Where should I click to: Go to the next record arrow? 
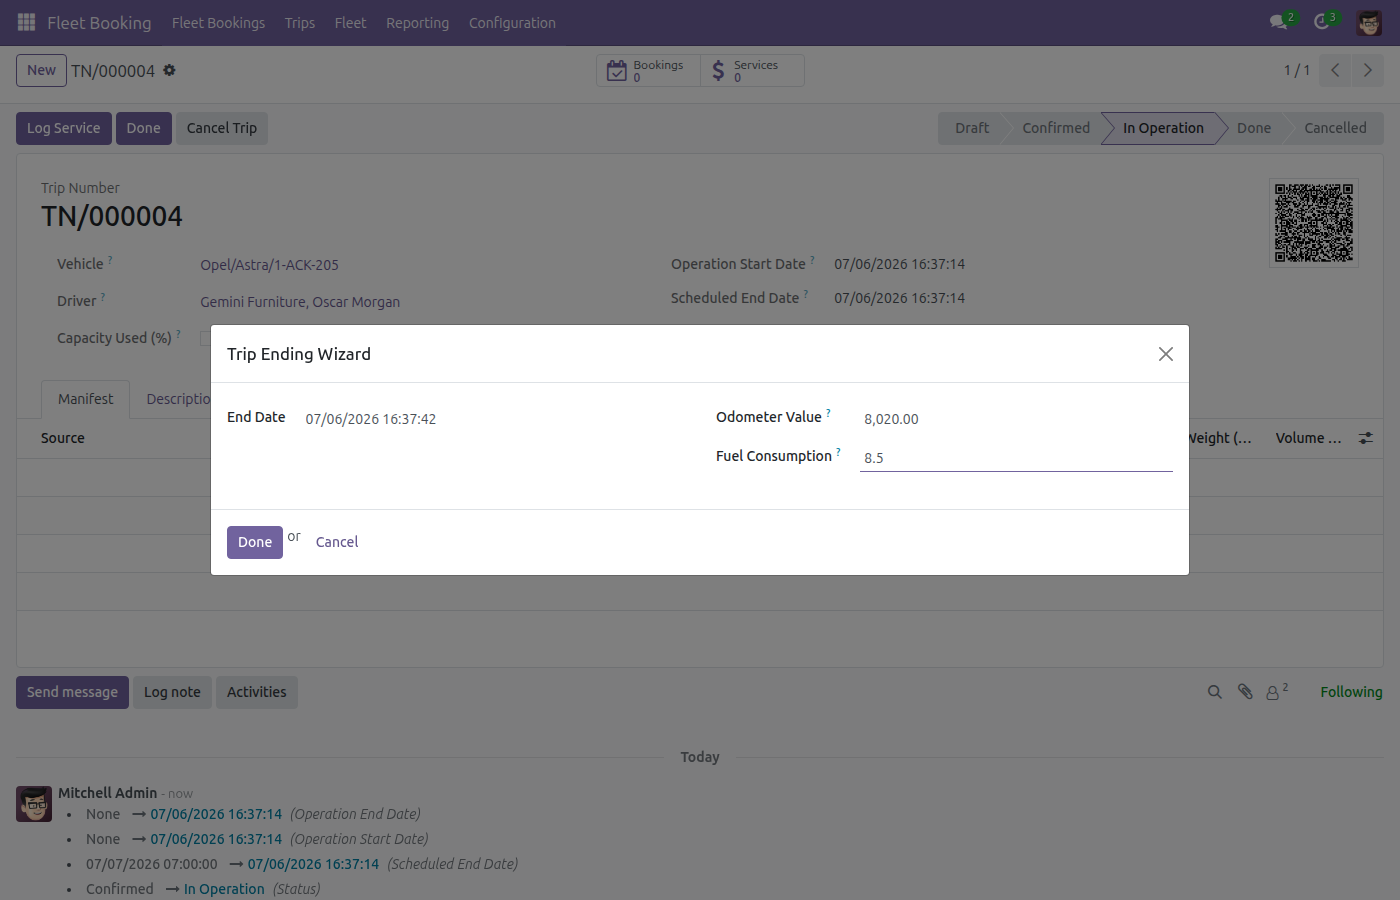1368,70
